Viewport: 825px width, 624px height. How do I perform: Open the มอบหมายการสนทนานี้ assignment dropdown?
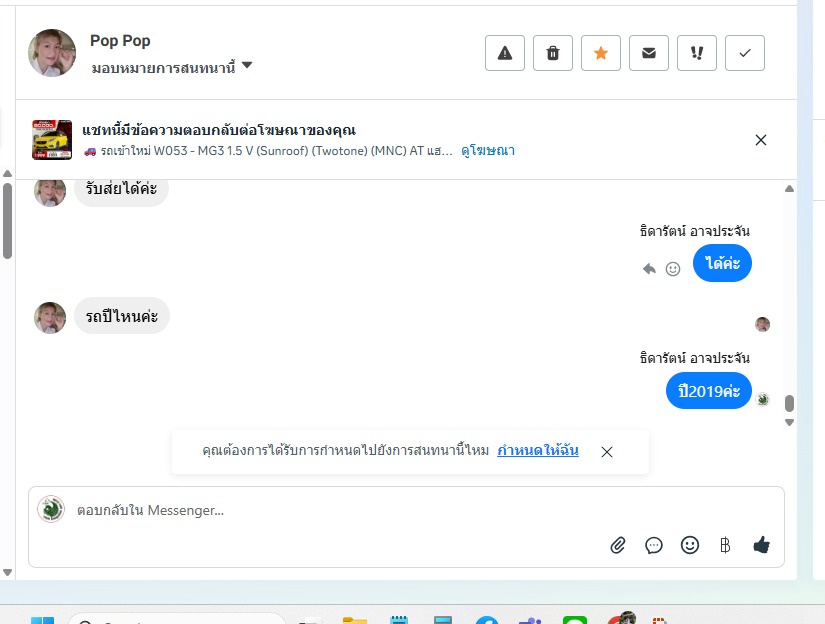point(172,67)
